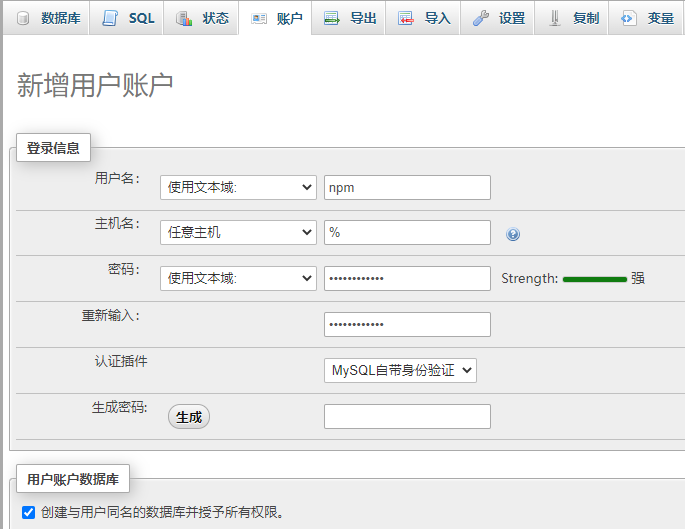Click the SQL scroll icon
The width and height of the screenshot is (685, 529).
110,18
